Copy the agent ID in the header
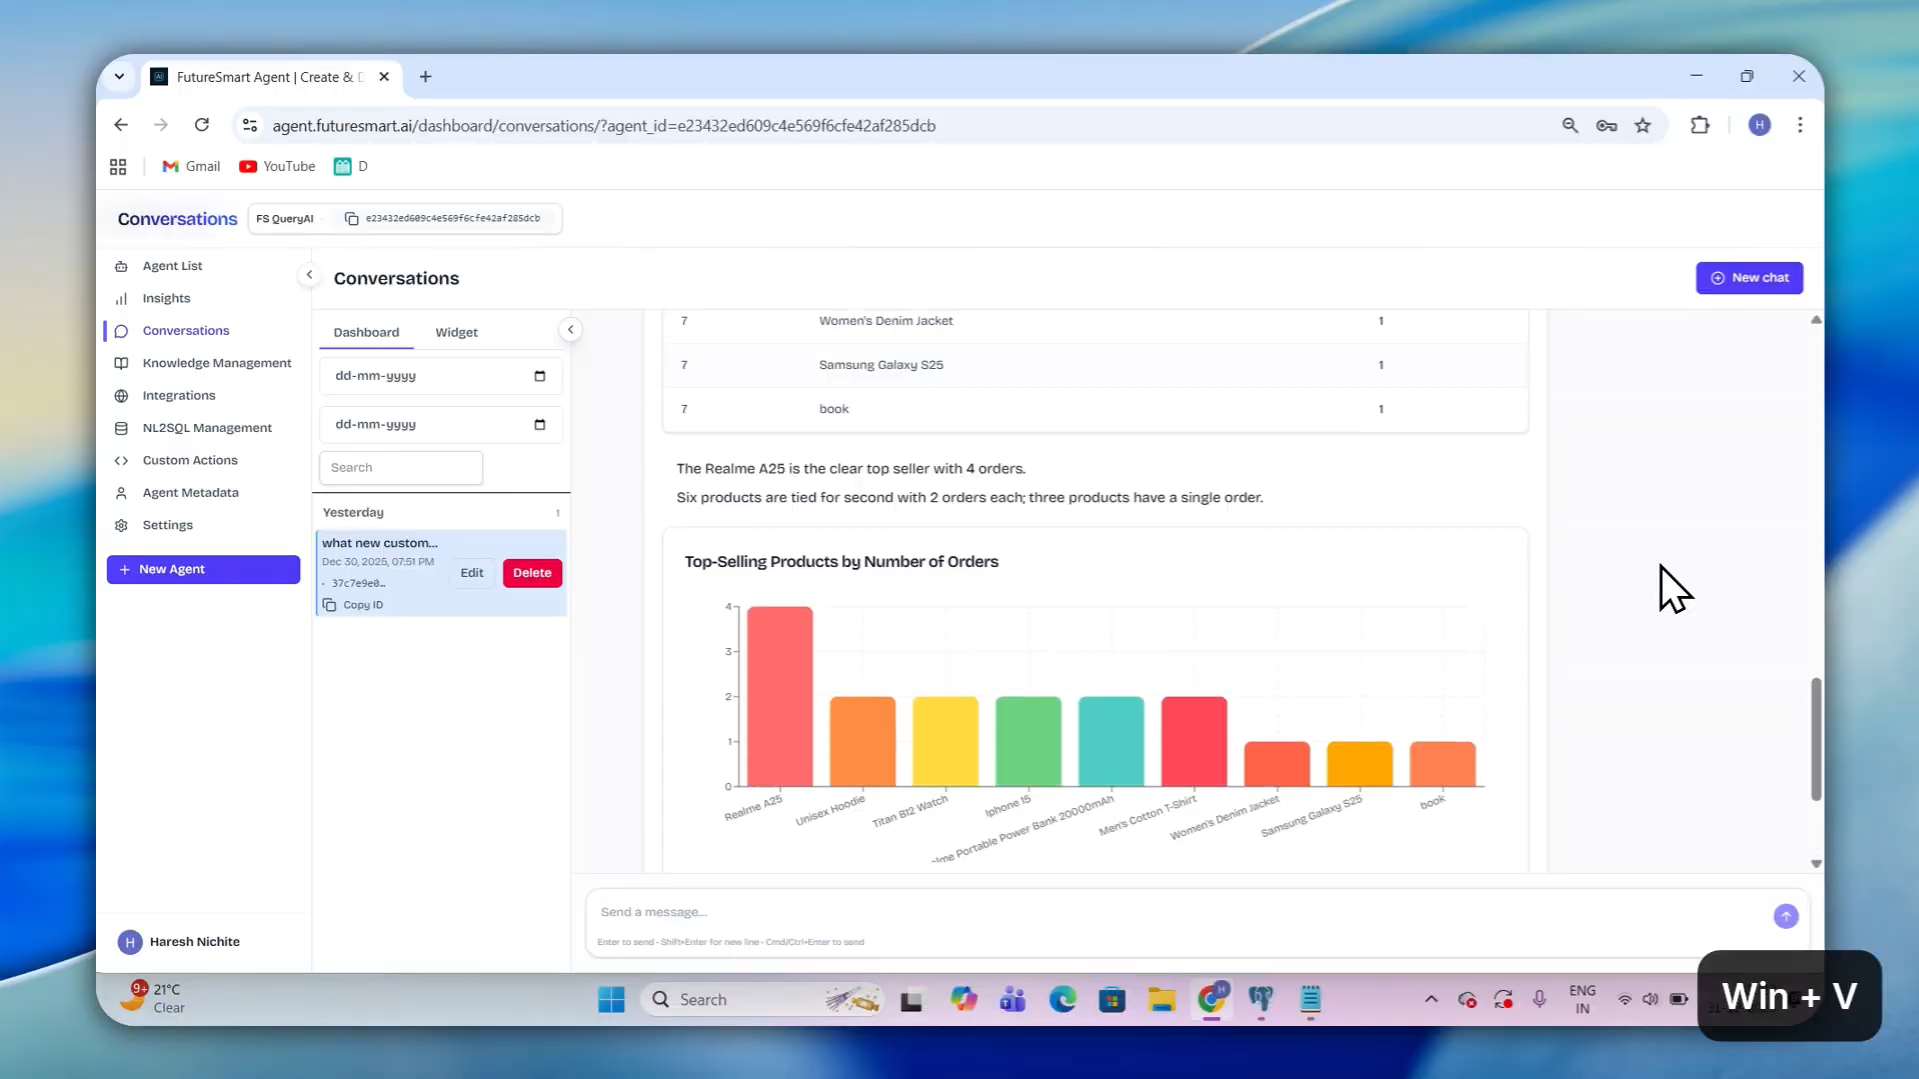1919x1079 pixels. [x=351, y=218]
